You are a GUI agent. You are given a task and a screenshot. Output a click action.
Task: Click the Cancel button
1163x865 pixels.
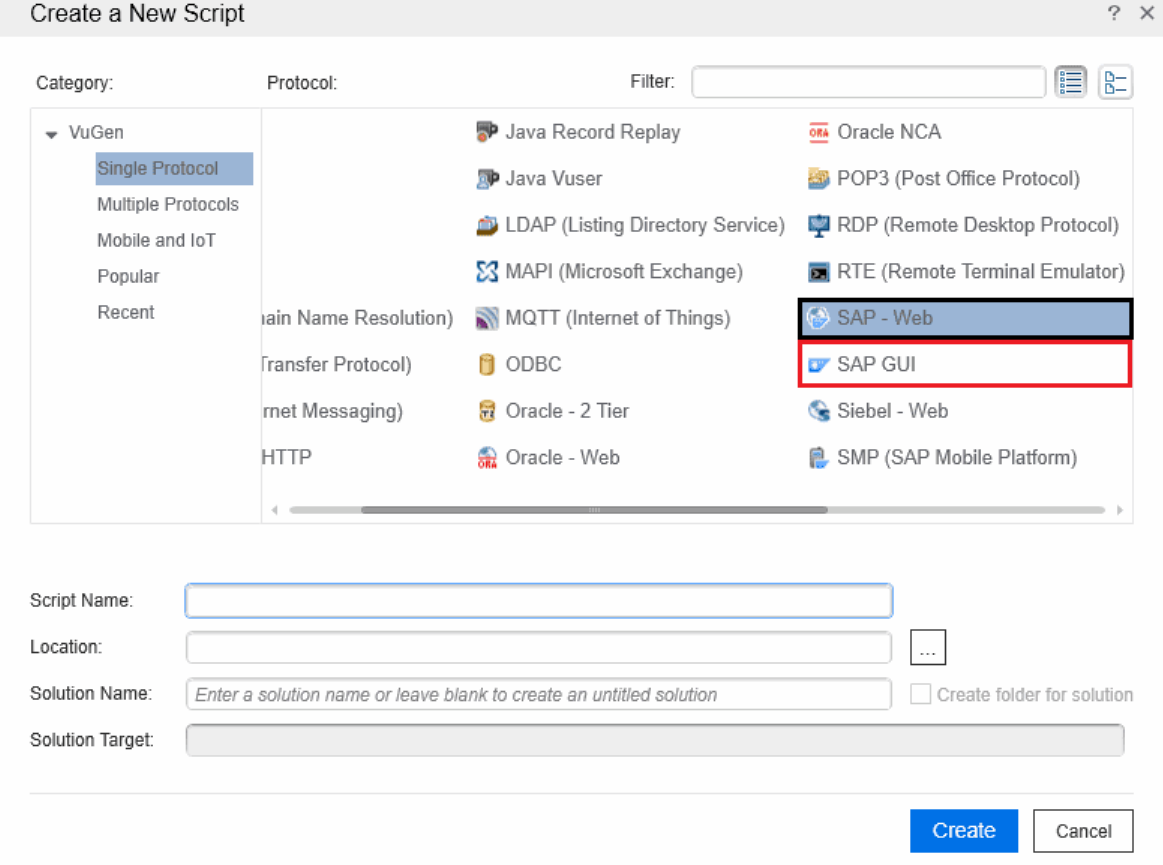pyautogui.click(x=1083, y=831)
